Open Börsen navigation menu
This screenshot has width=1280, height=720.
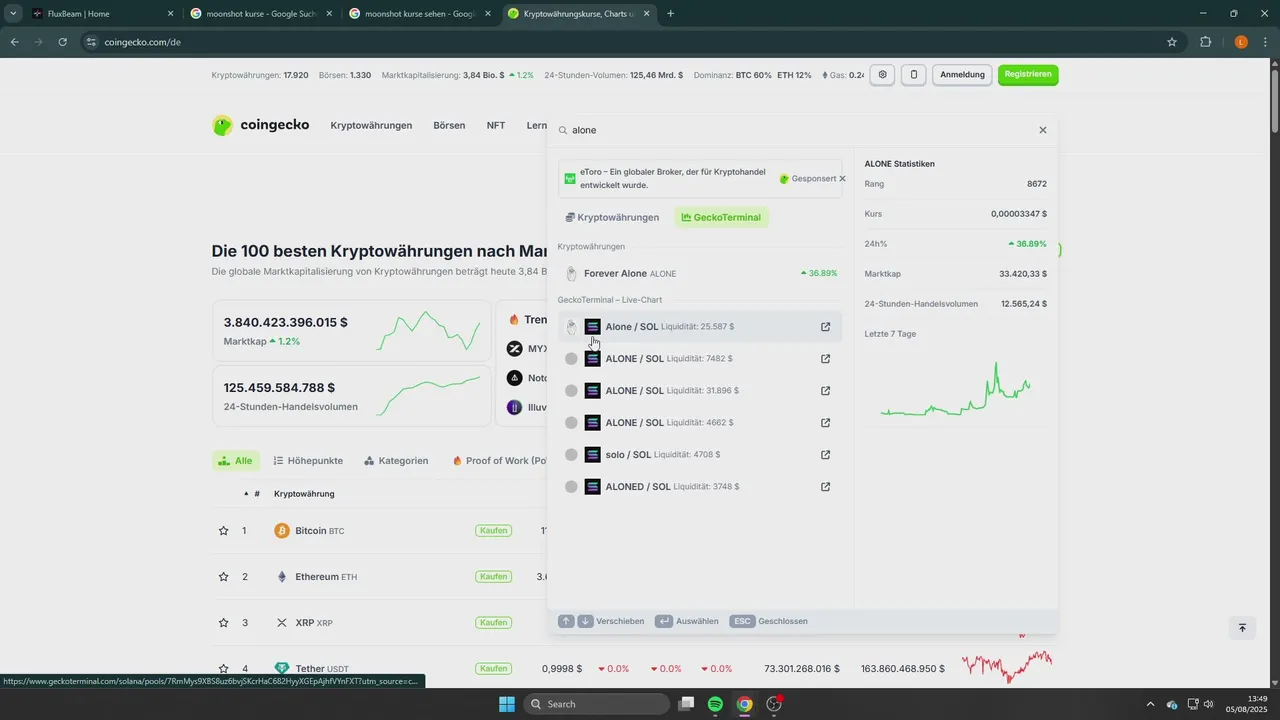(449, 125)
